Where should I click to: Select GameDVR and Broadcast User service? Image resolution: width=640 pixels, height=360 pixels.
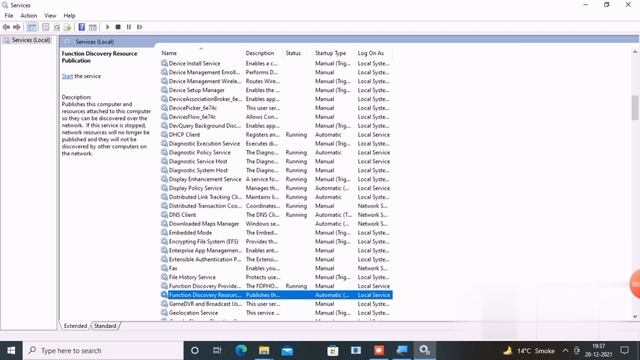(x=276, y=304)
